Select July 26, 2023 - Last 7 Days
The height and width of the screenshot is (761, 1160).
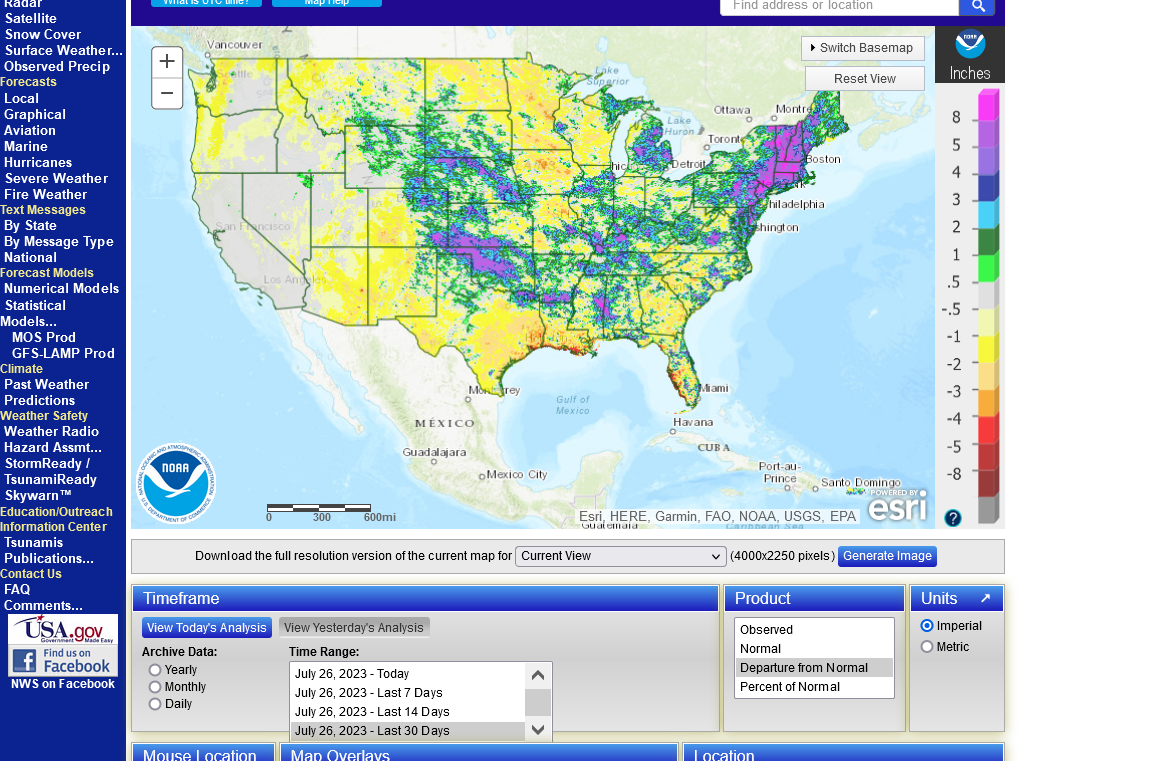point(408,693)
